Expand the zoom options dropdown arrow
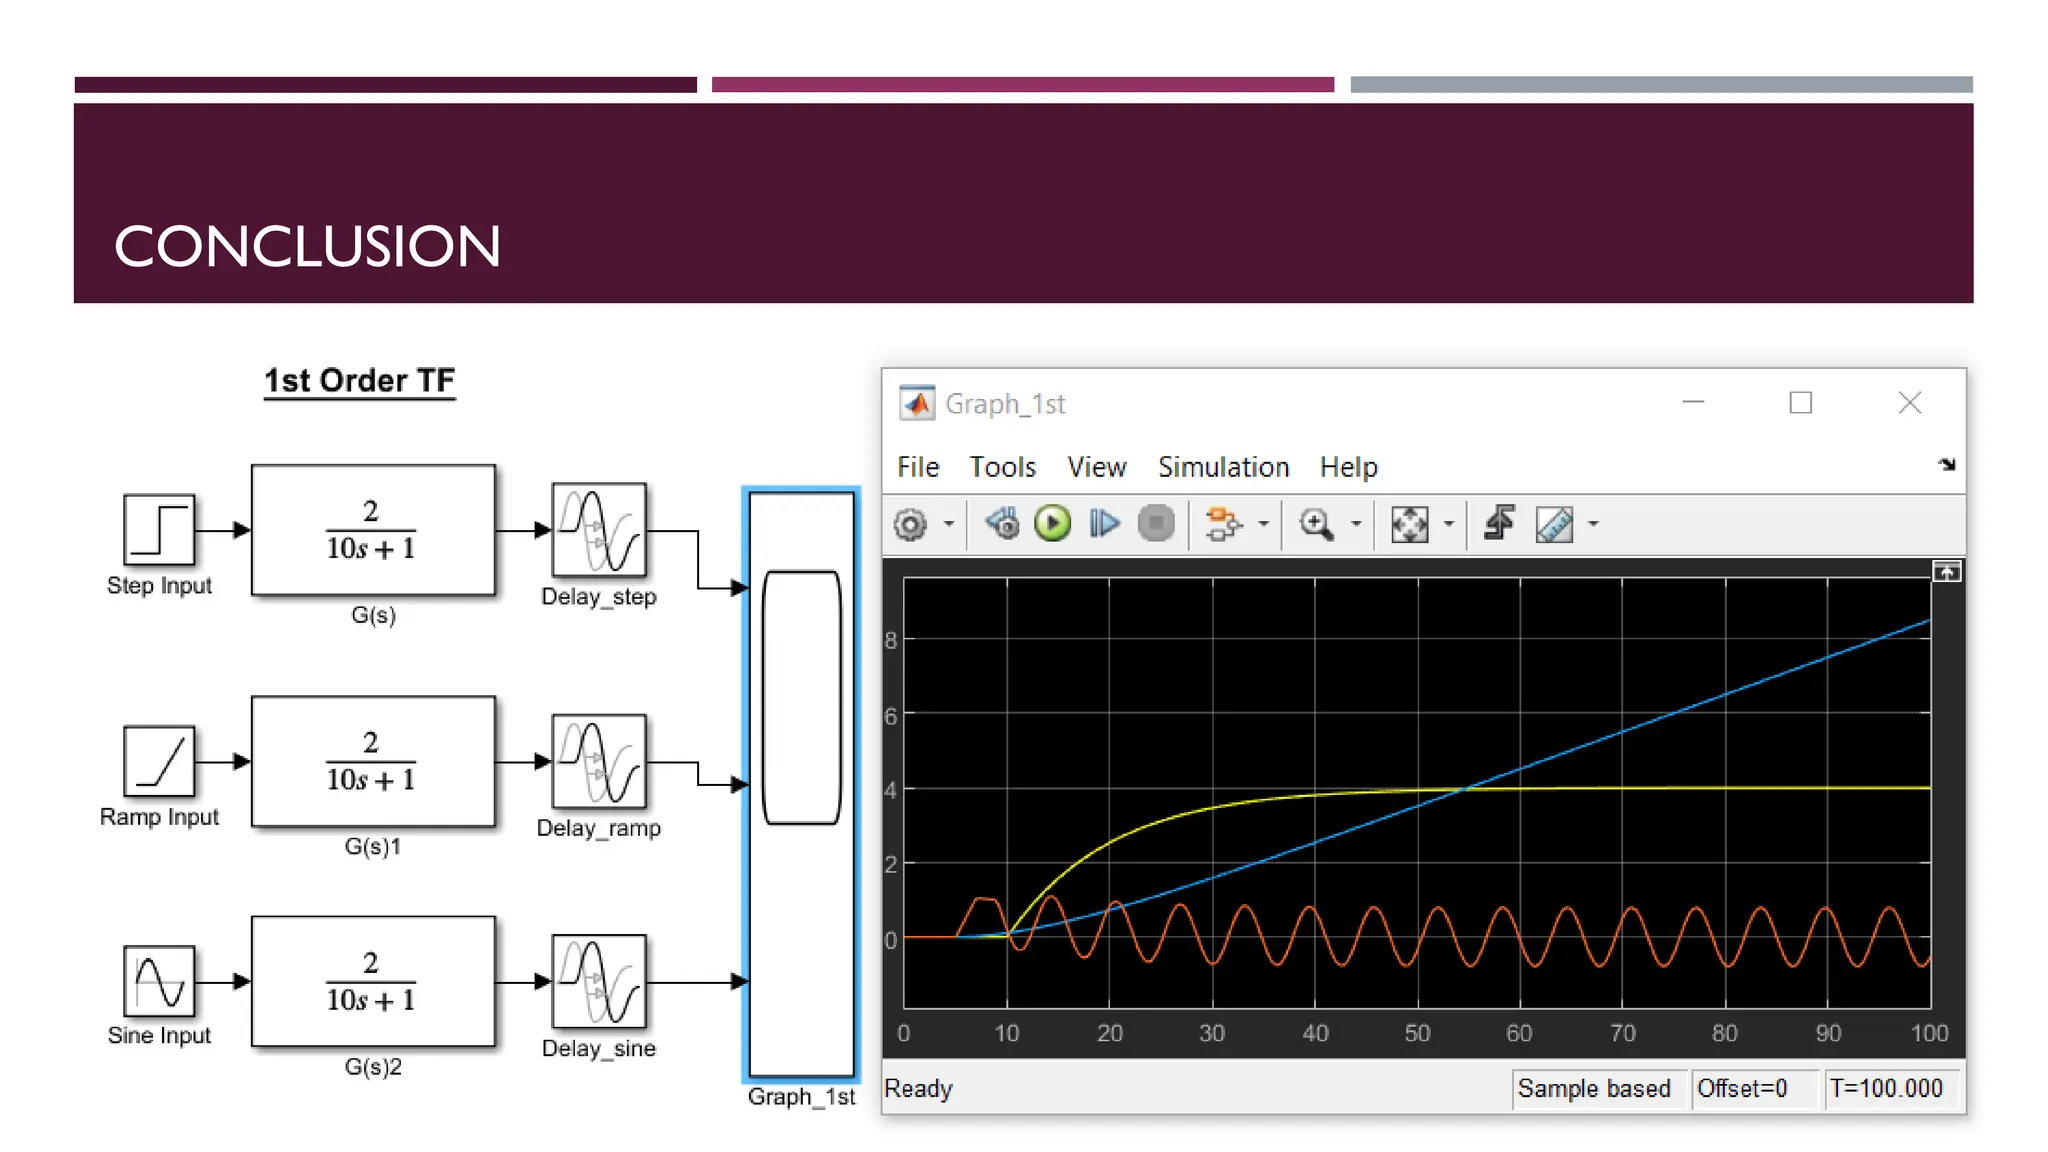This screenshot has width=2048, height=1152. tap(1356, 524)
